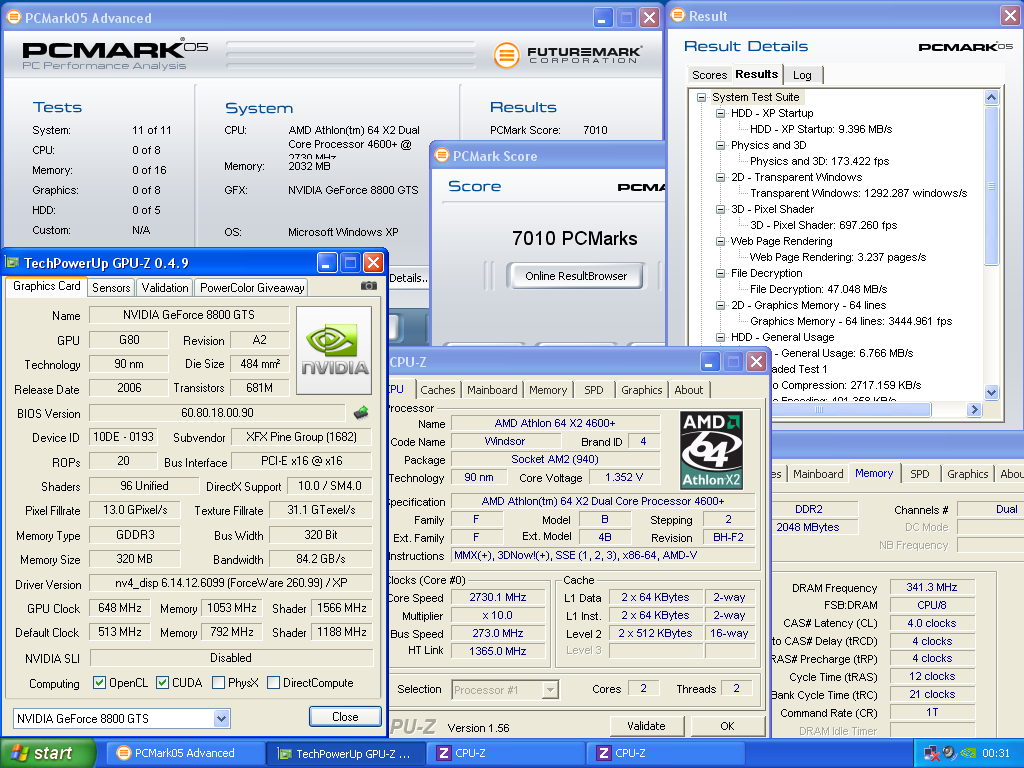Image resolution: width=1024 pixels, height=768 pixels.
Task: Click the PCMark05 Advanced taskbar icon
Action: click(123, 753)
